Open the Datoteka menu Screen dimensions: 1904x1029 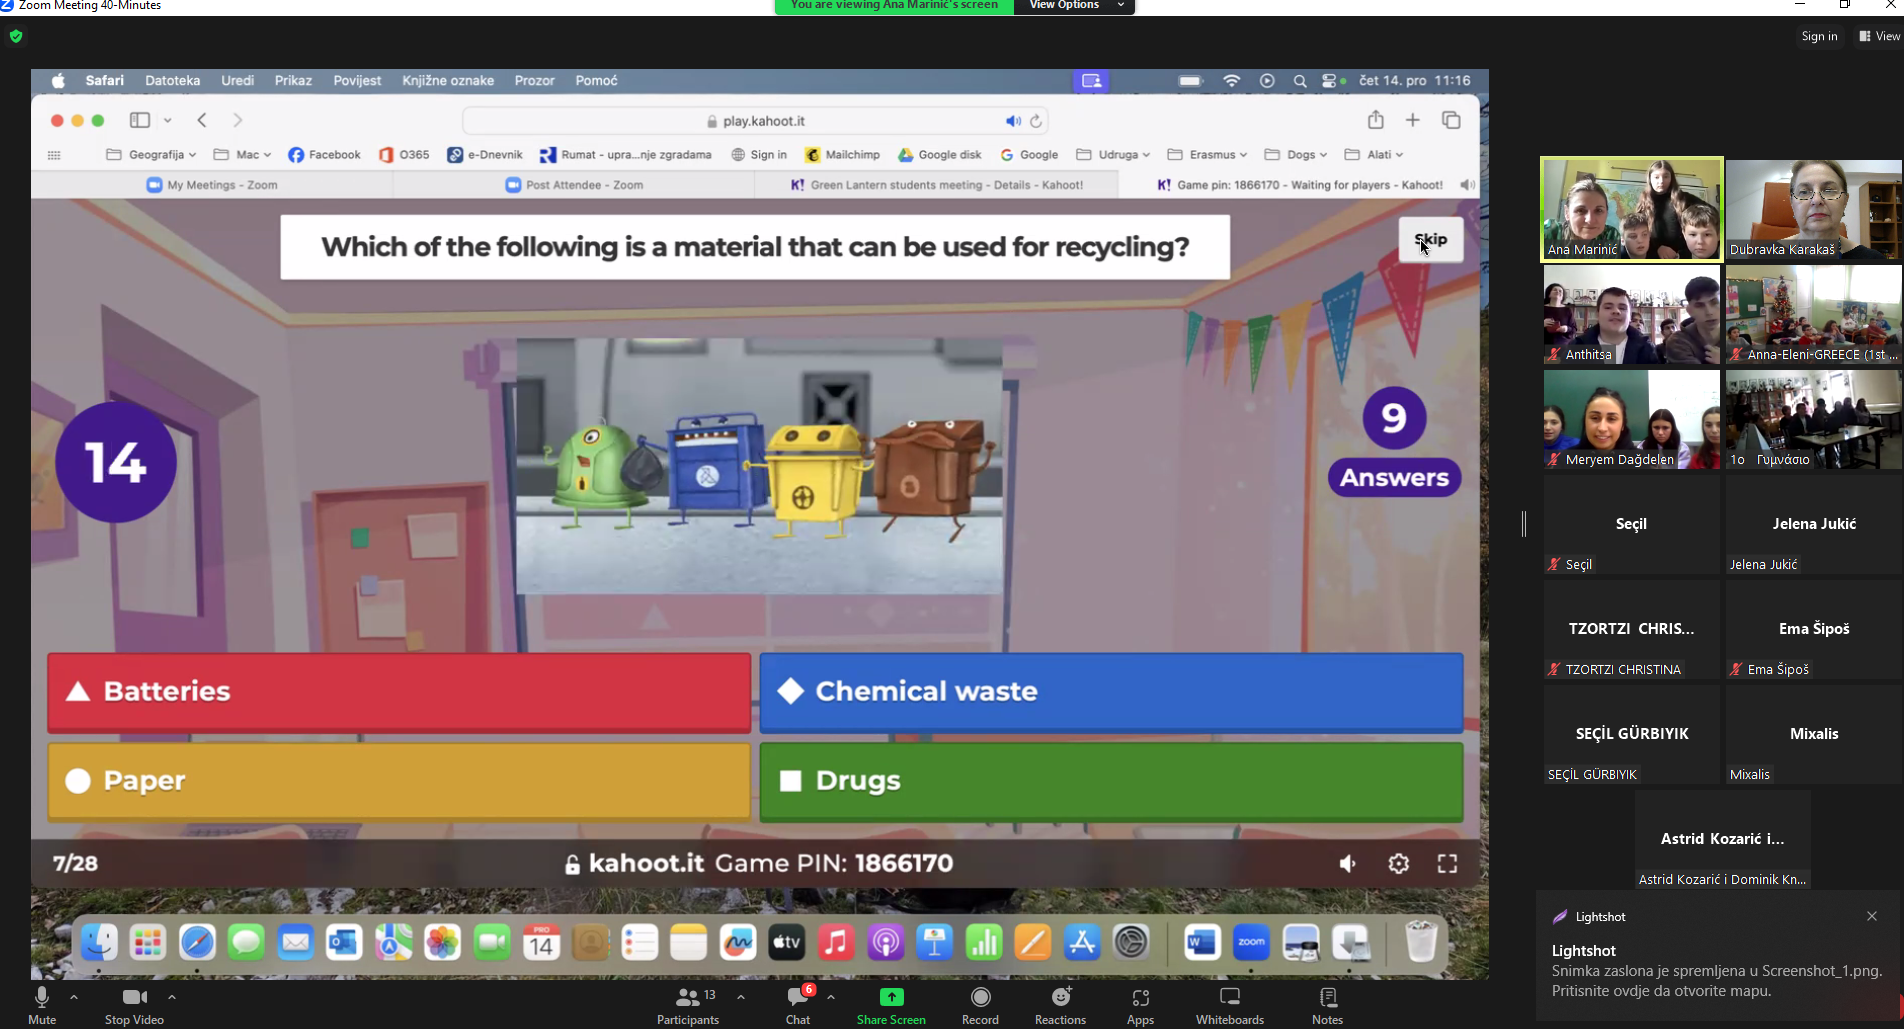coord(172,81)
